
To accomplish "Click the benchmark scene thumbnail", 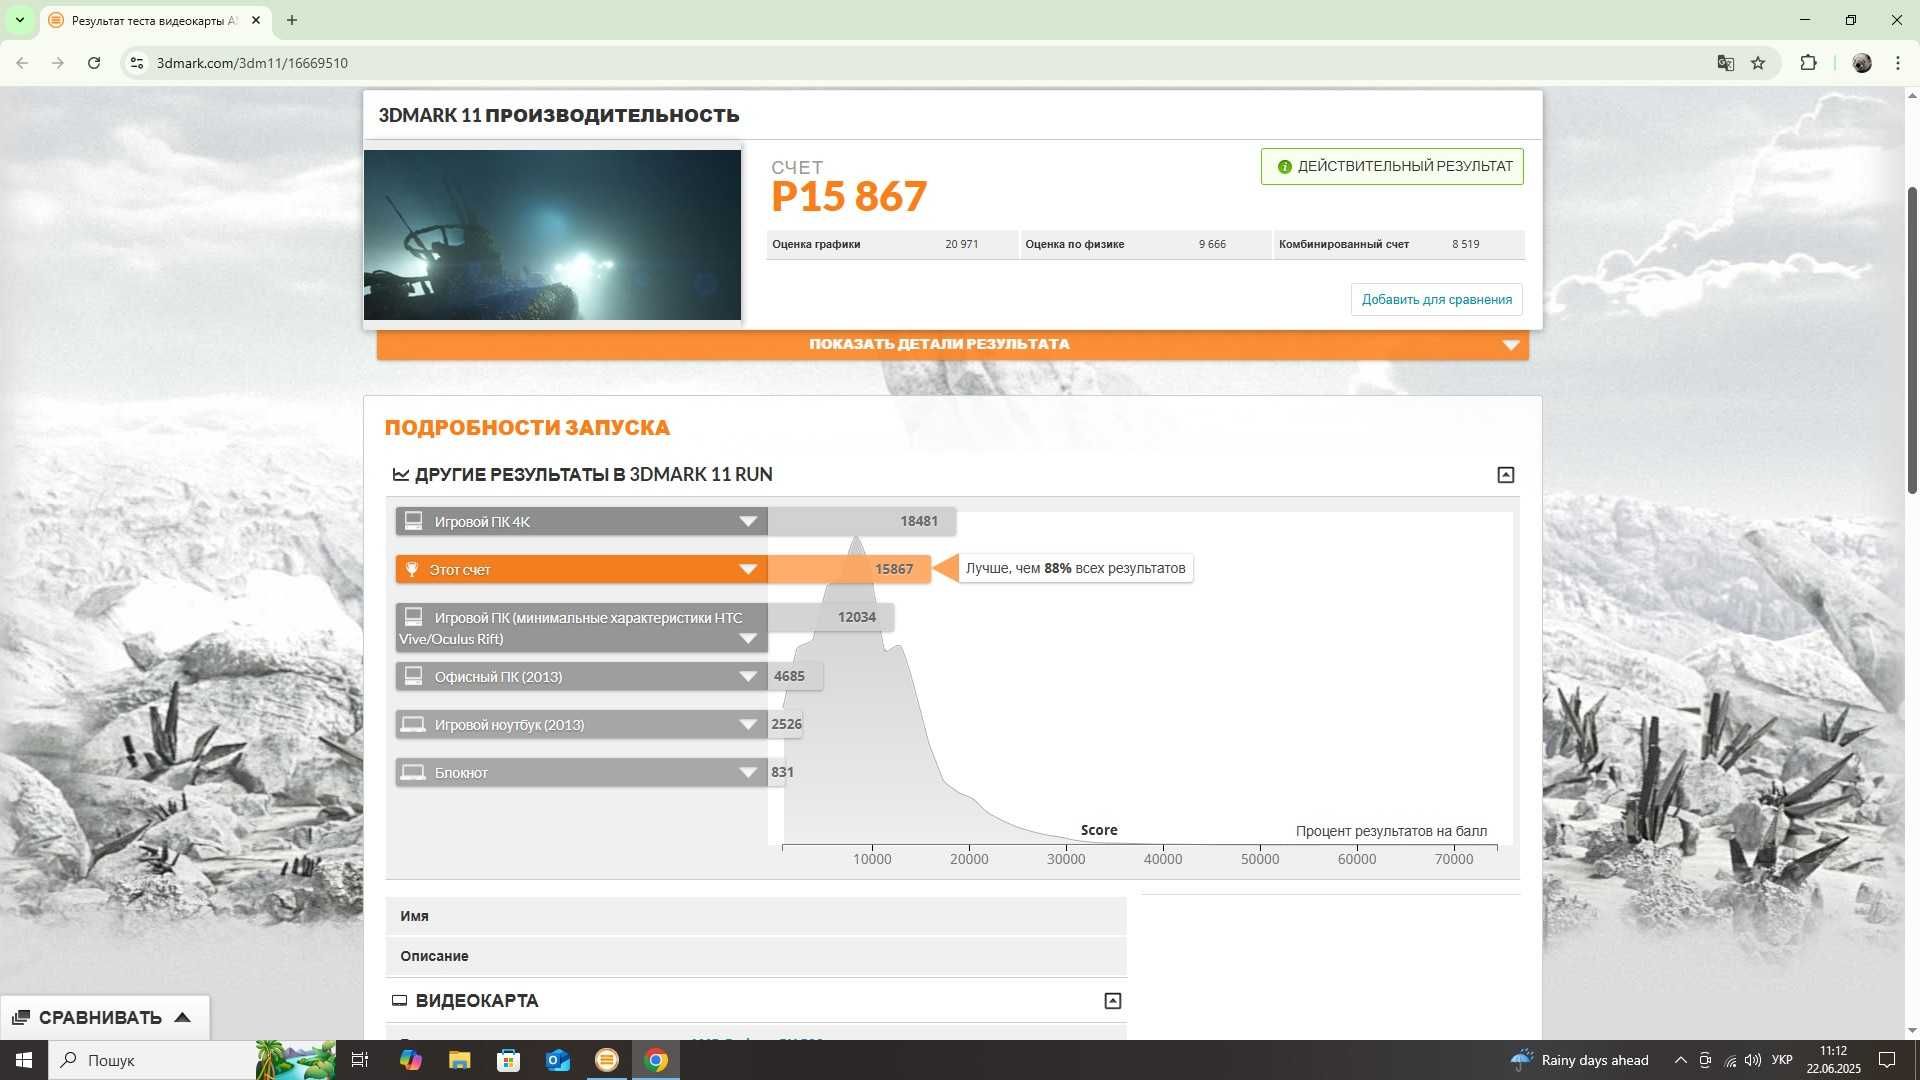I will tap(552, 235).
